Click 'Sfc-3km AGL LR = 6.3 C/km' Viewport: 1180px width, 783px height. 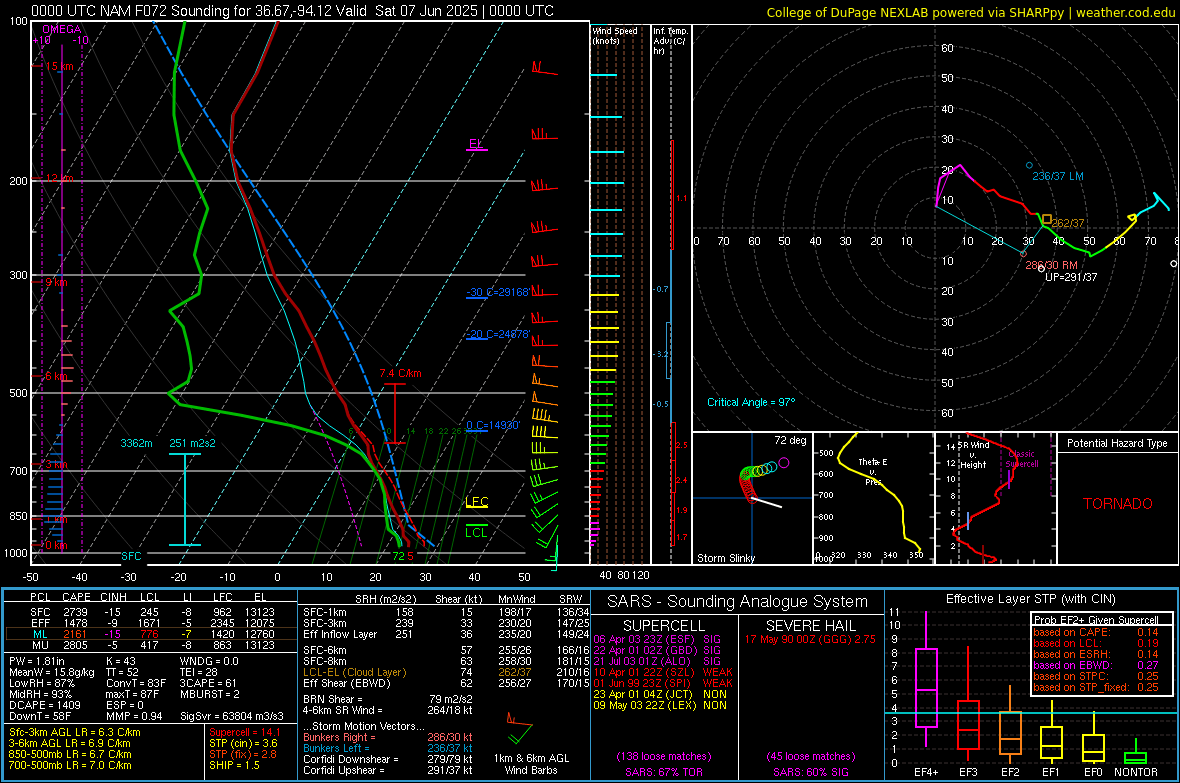coord(75,732)
